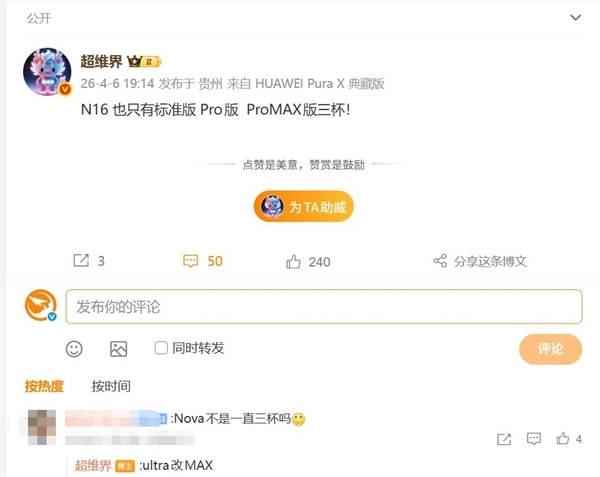Switch to the 按热度 sort tab
The width and height of the screenshot is (600, 477).
pos(44,386)
